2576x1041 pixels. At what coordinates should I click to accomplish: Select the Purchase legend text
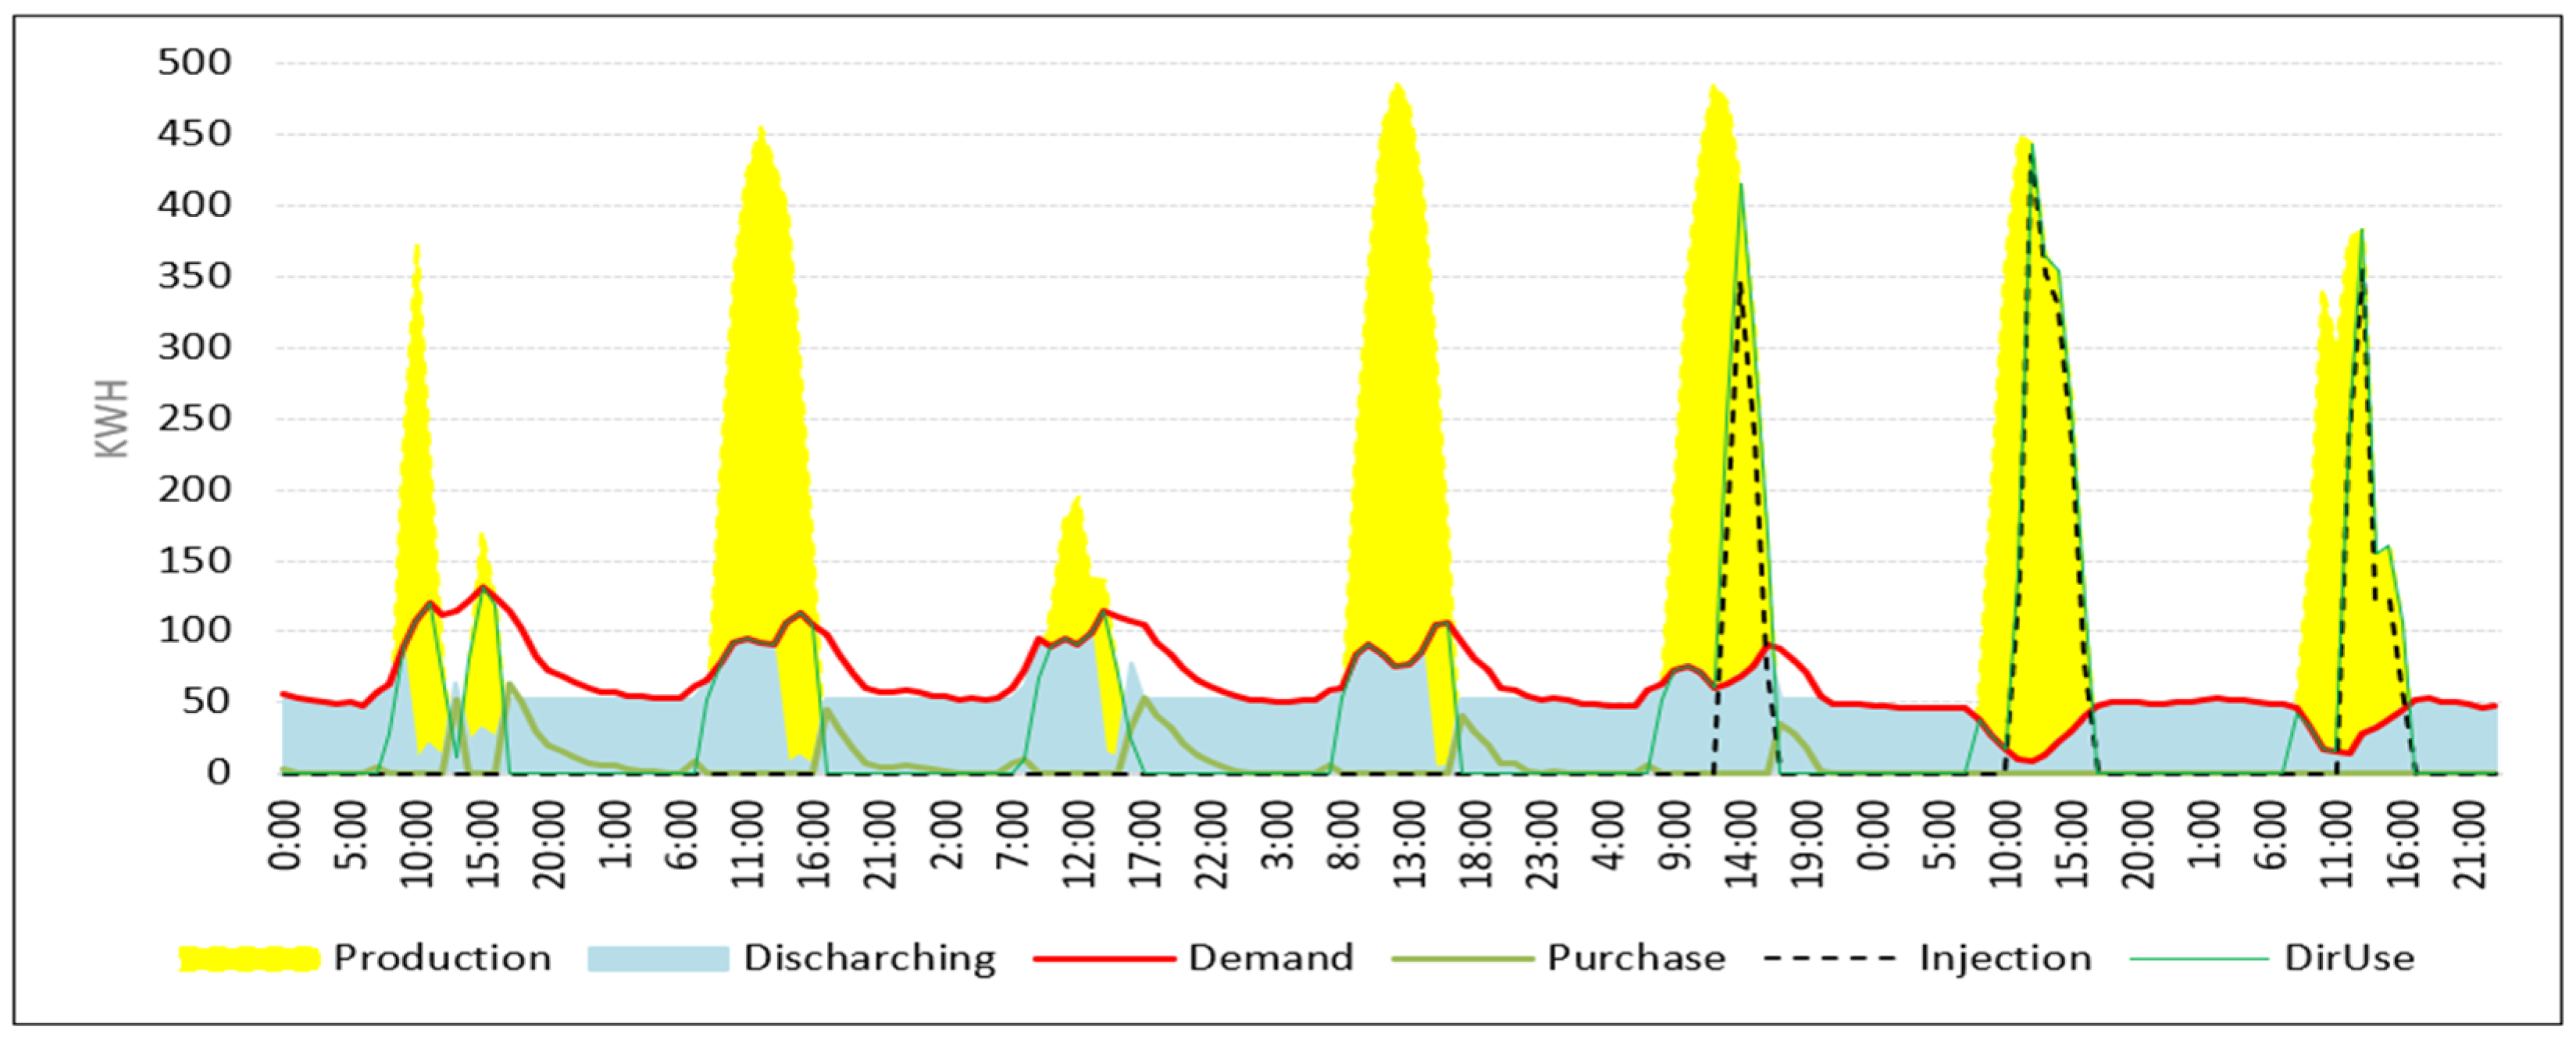(1636, 958)
